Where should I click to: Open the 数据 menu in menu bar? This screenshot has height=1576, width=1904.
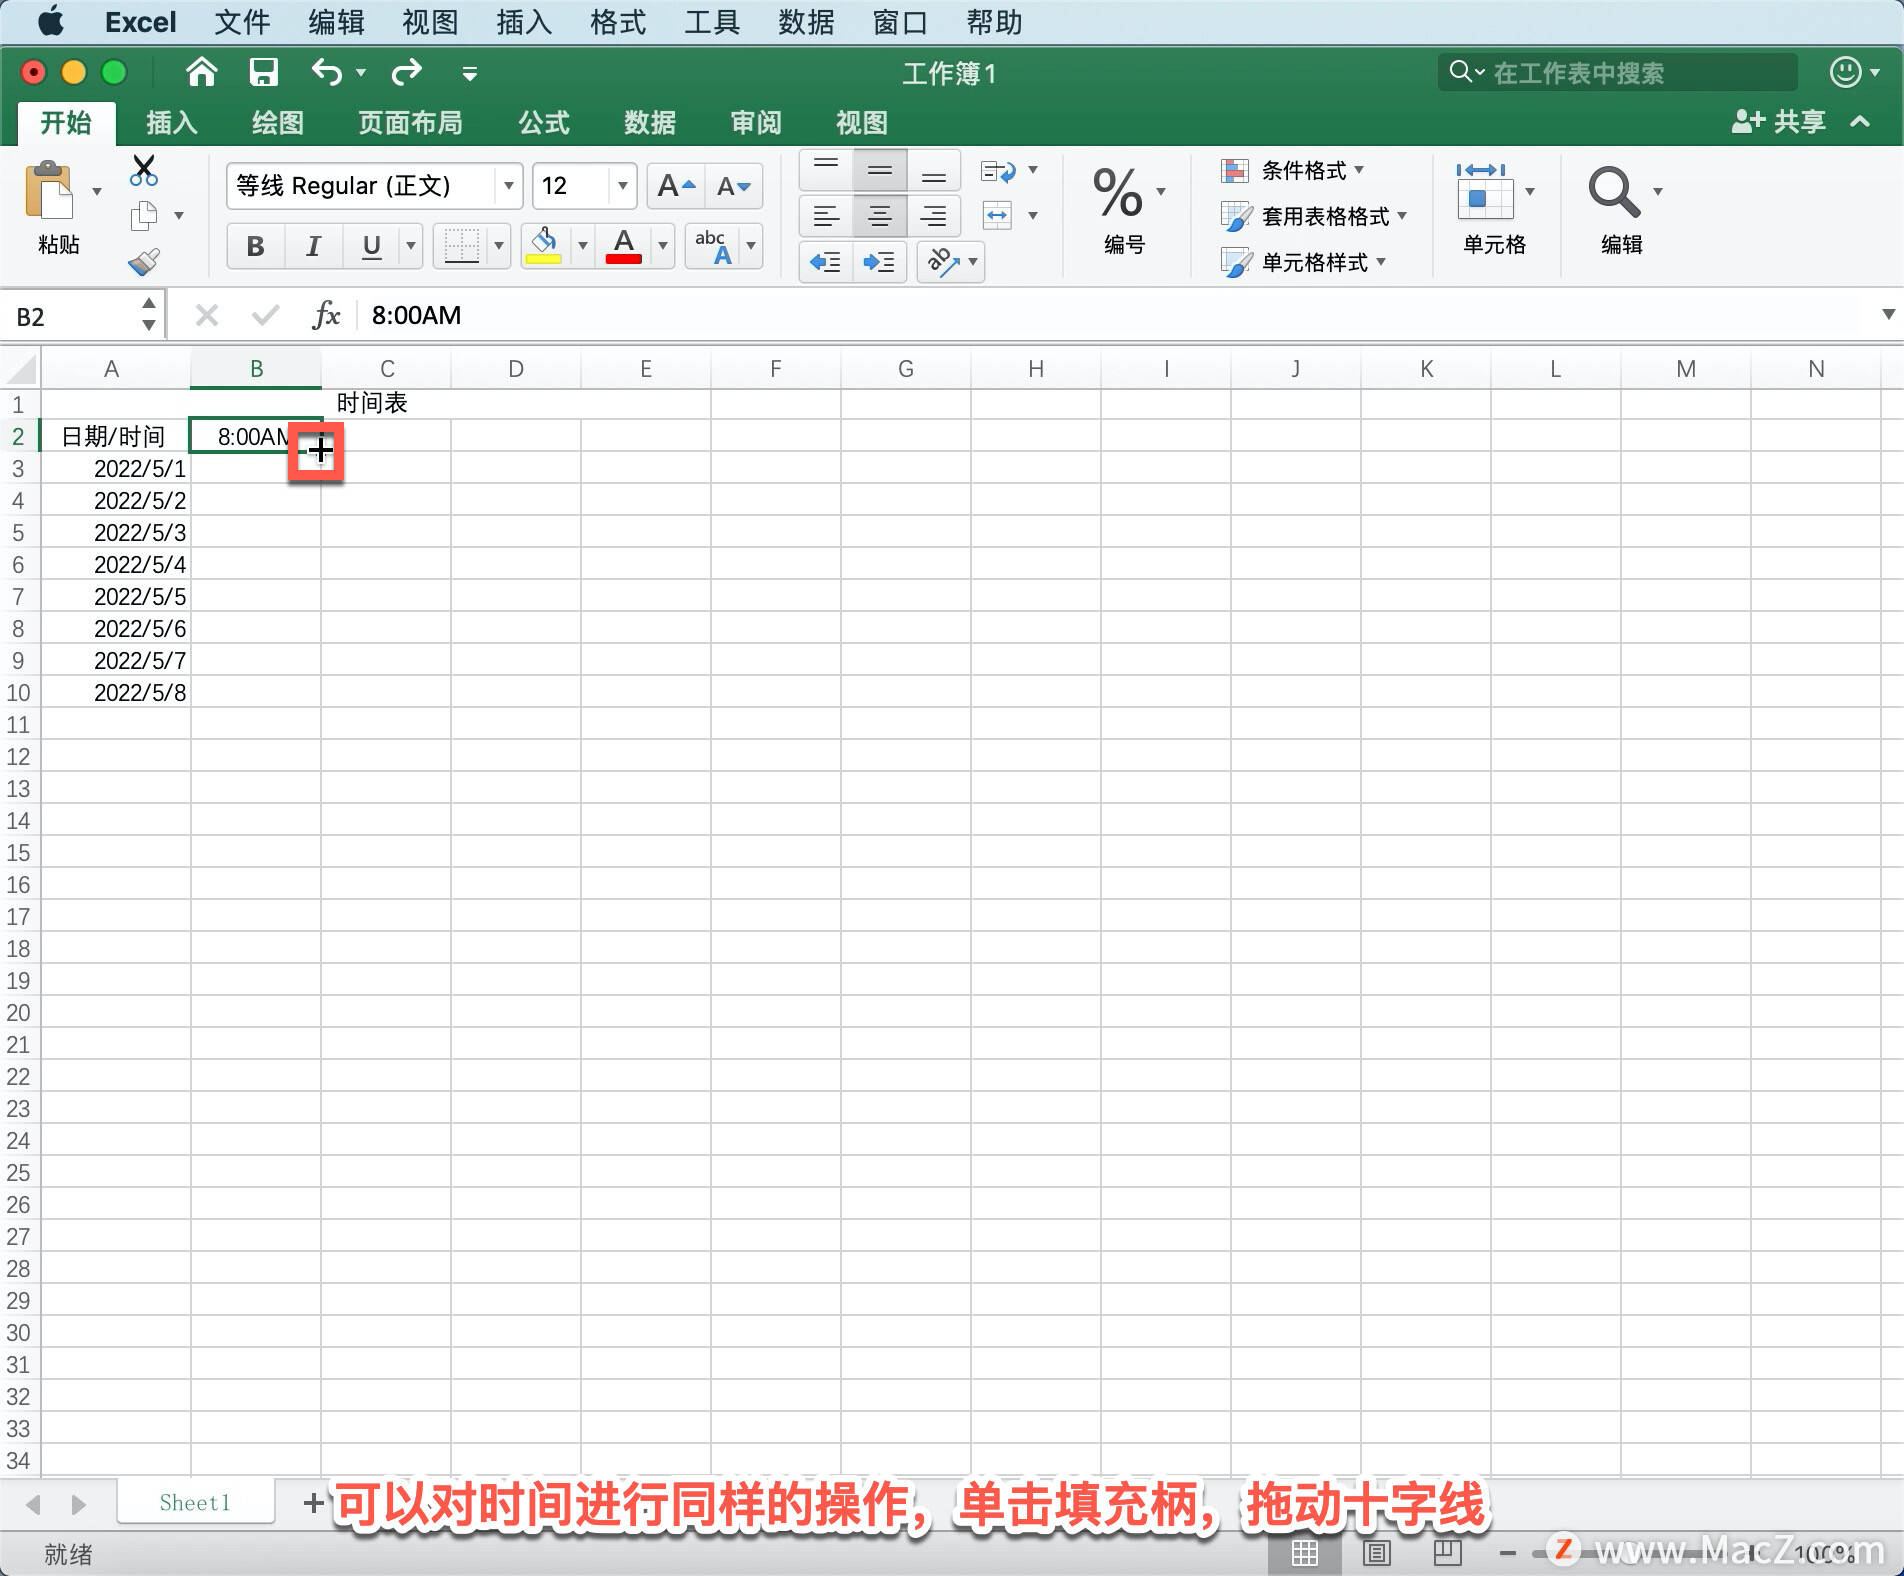[x=805, y=22]
